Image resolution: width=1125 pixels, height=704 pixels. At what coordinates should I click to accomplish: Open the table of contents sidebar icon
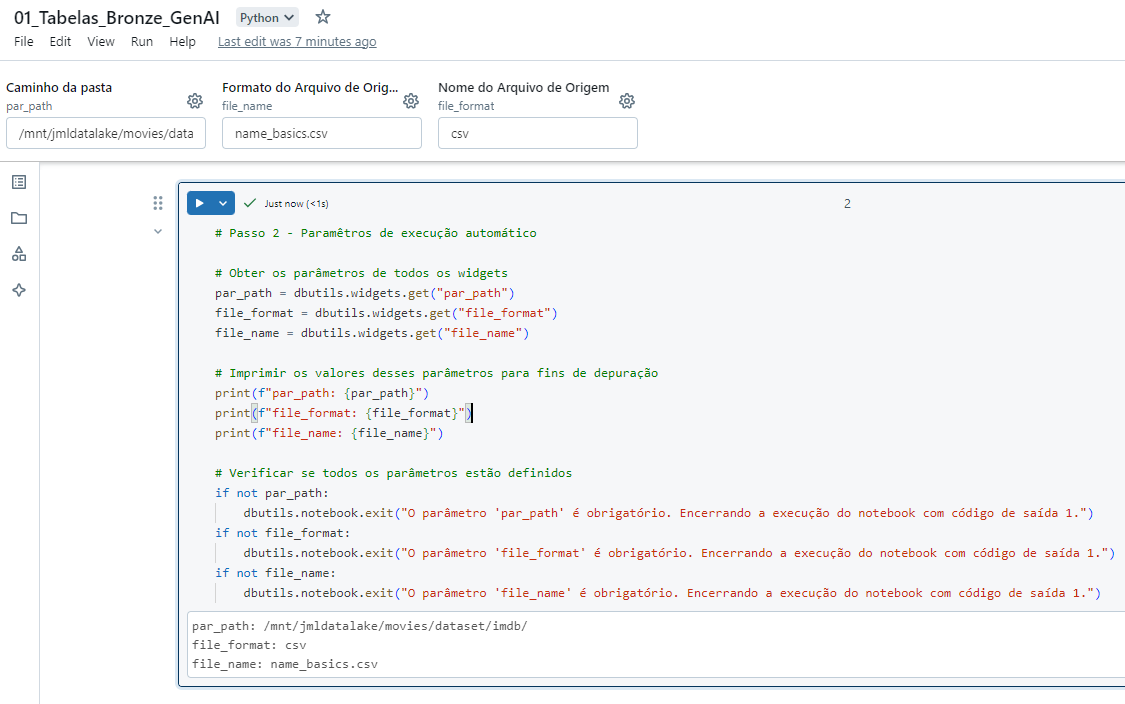tap(19, 182)
